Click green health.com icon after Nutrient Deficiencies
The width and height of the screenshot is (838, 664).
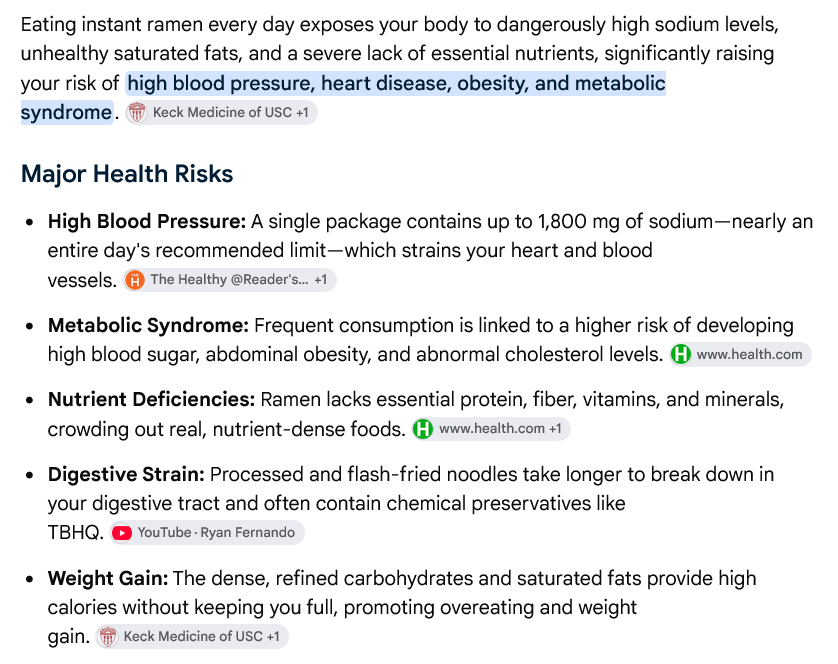tap(423, 429)
